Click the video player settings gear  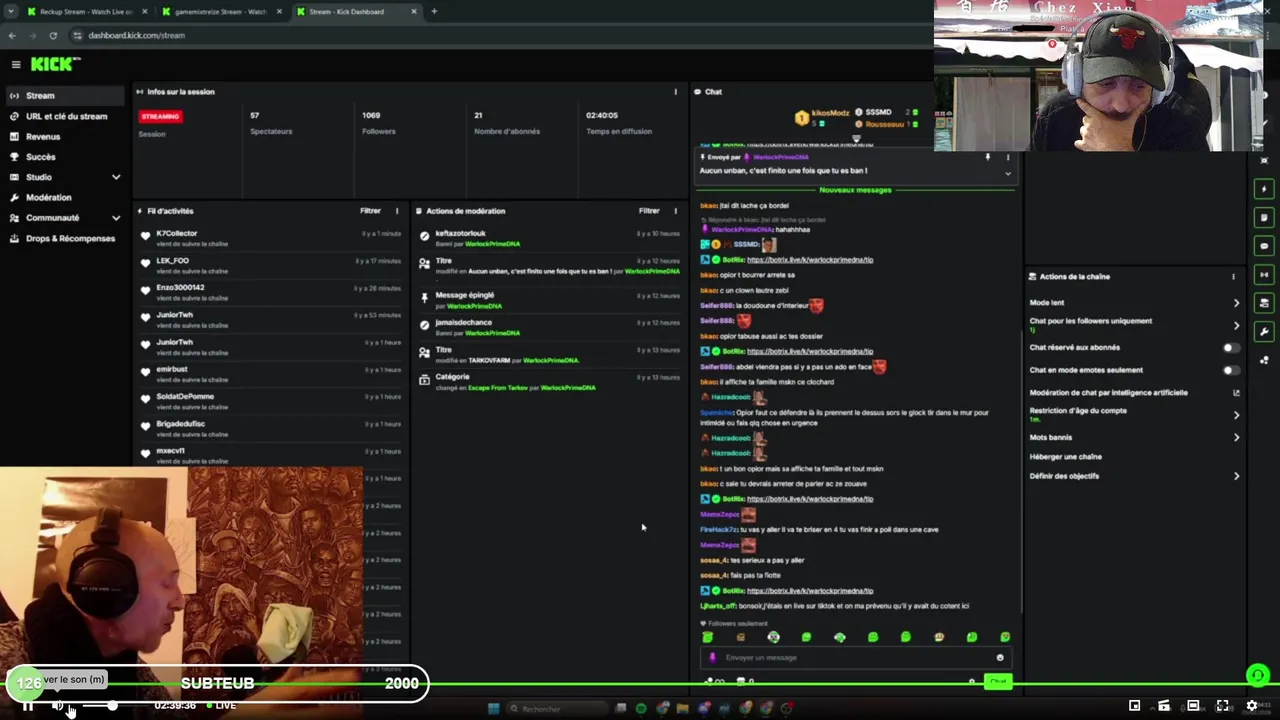click(1251, 705)
